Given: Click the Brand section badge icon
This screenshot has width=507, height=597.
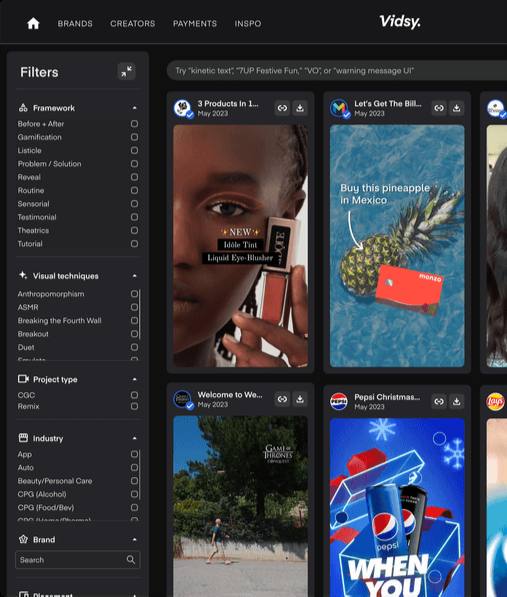Looking at the screenshot, I should (23, 539).
